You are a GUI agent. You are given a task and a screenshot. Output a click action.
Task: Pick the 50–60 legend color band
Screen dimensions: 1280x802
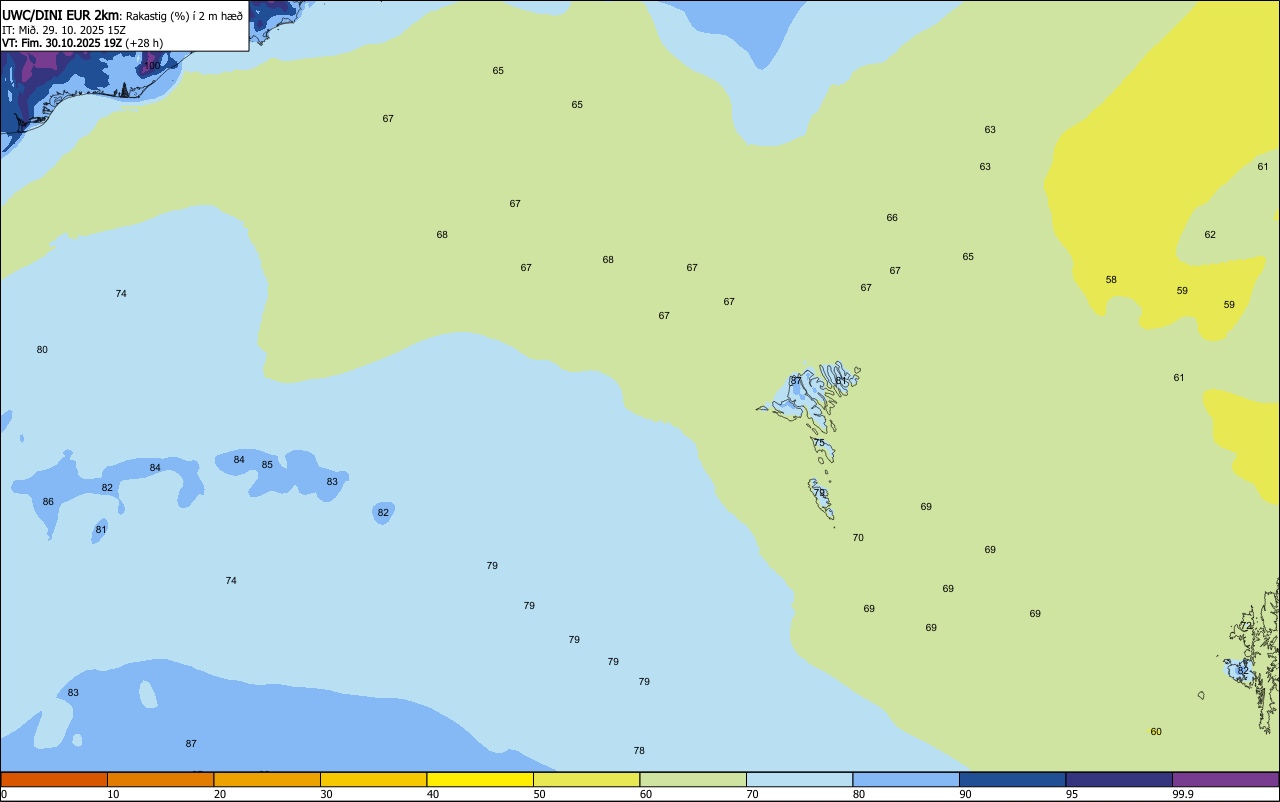pyautogui.click(x=586, y=779)
